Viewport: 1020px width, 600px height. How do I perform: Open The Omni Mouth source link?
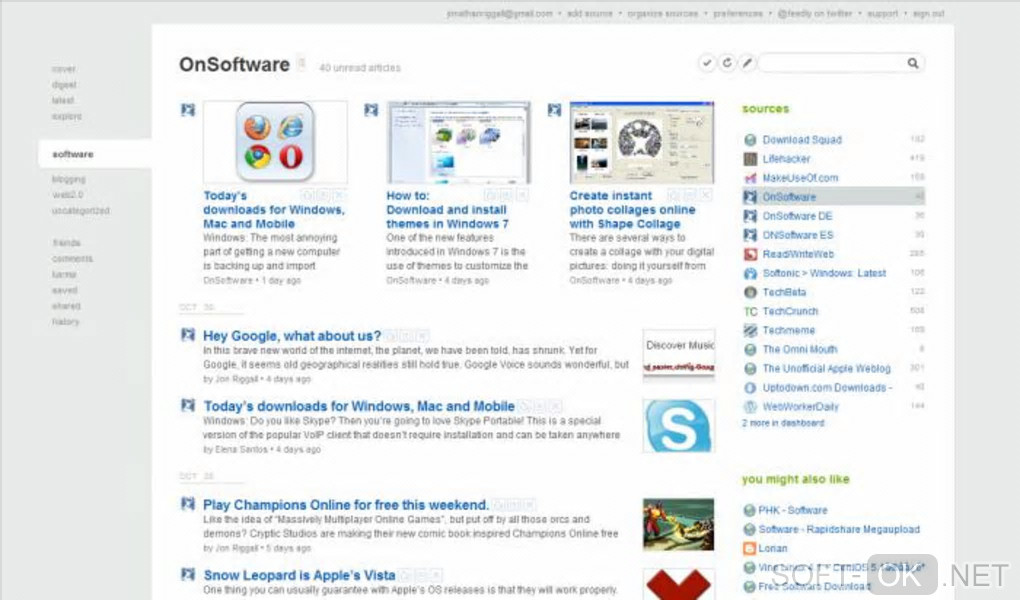click(x=799, y=349)
